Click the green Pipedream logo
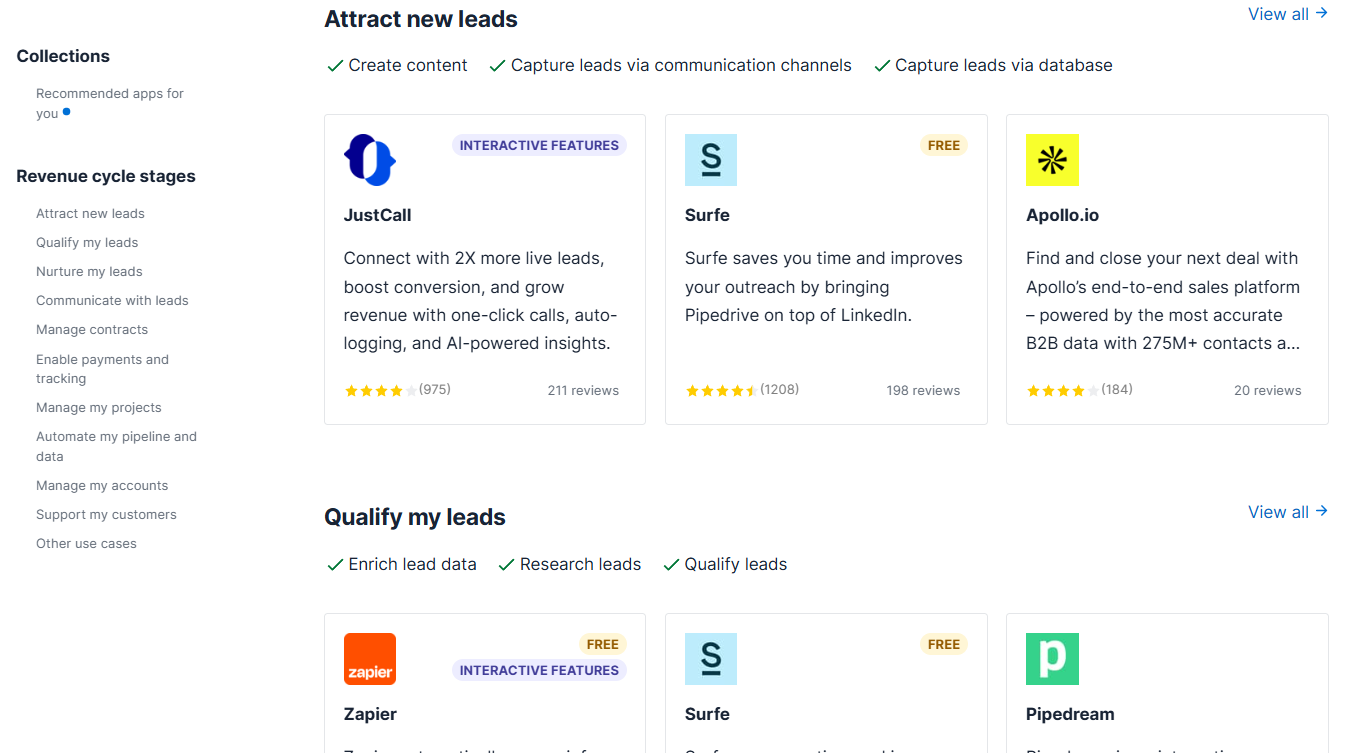1347x753 pixels. click(x=1052, y=659)
